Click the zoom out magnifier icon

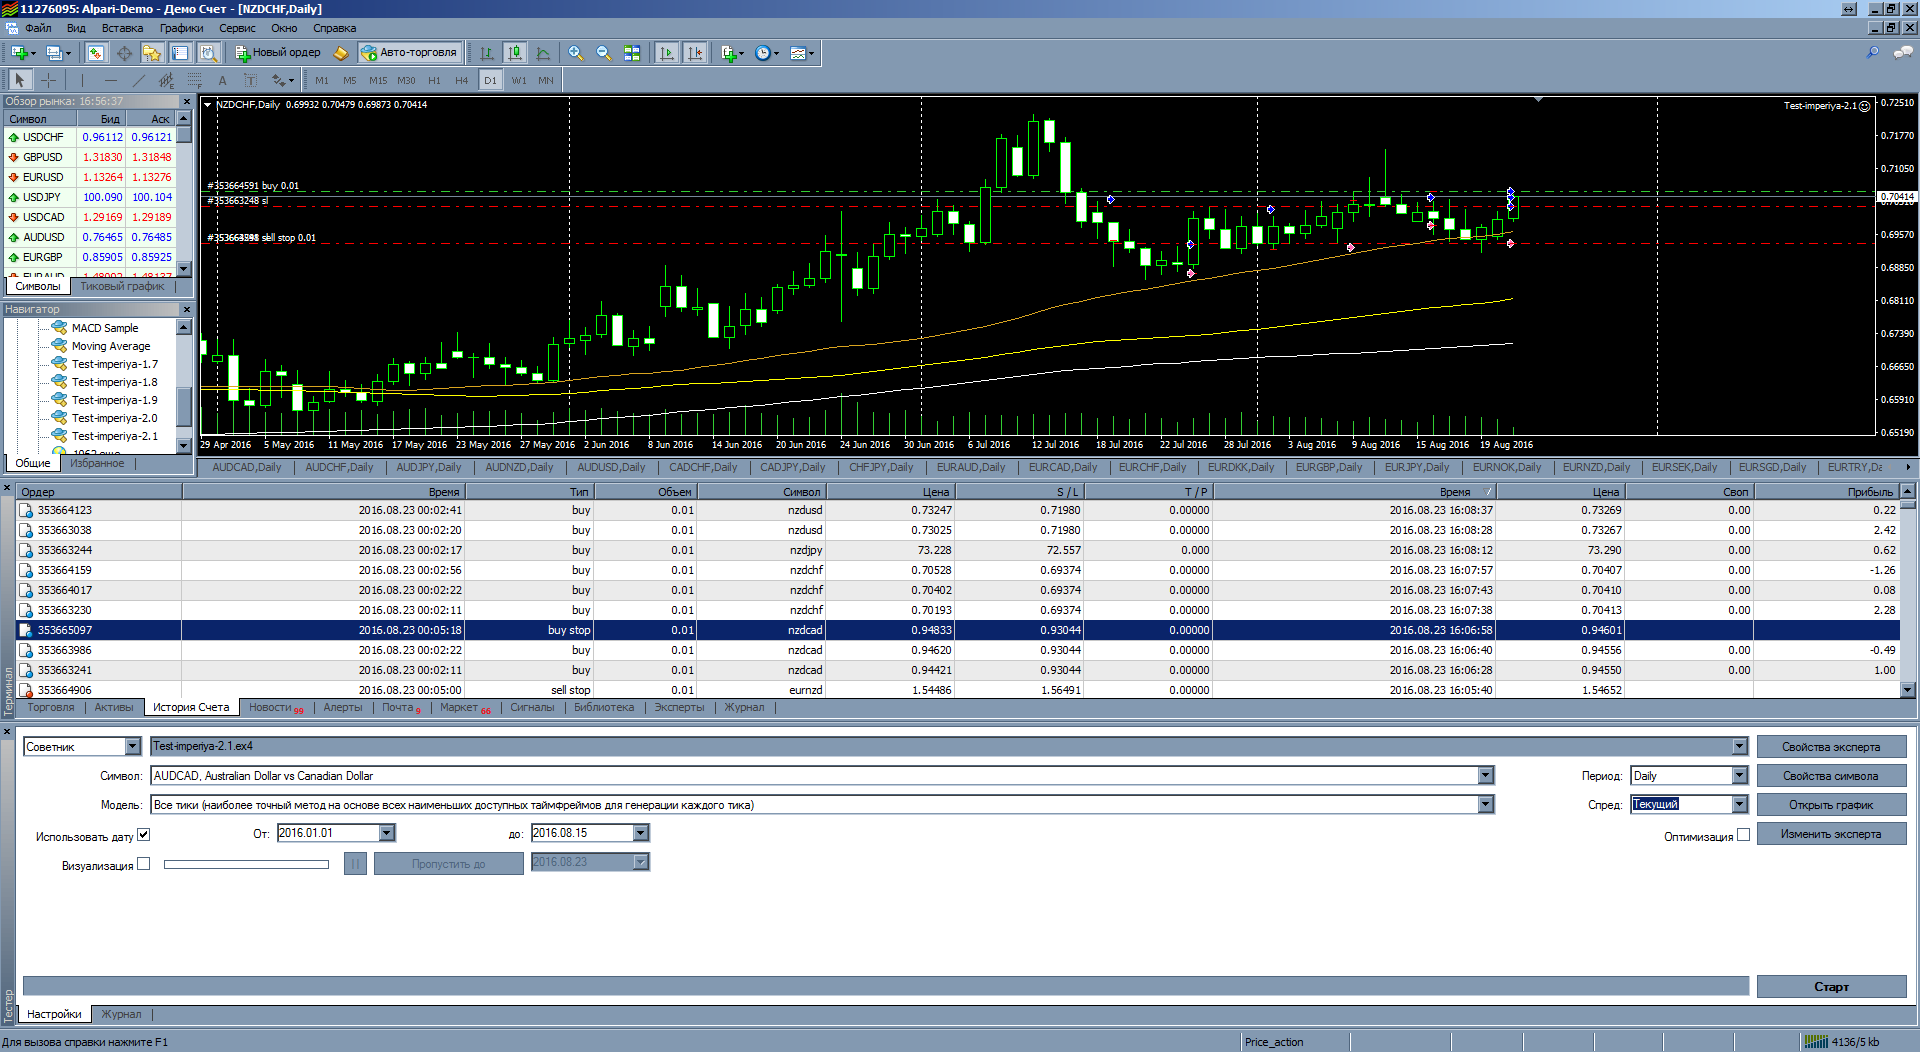click(x=603, y=53)
